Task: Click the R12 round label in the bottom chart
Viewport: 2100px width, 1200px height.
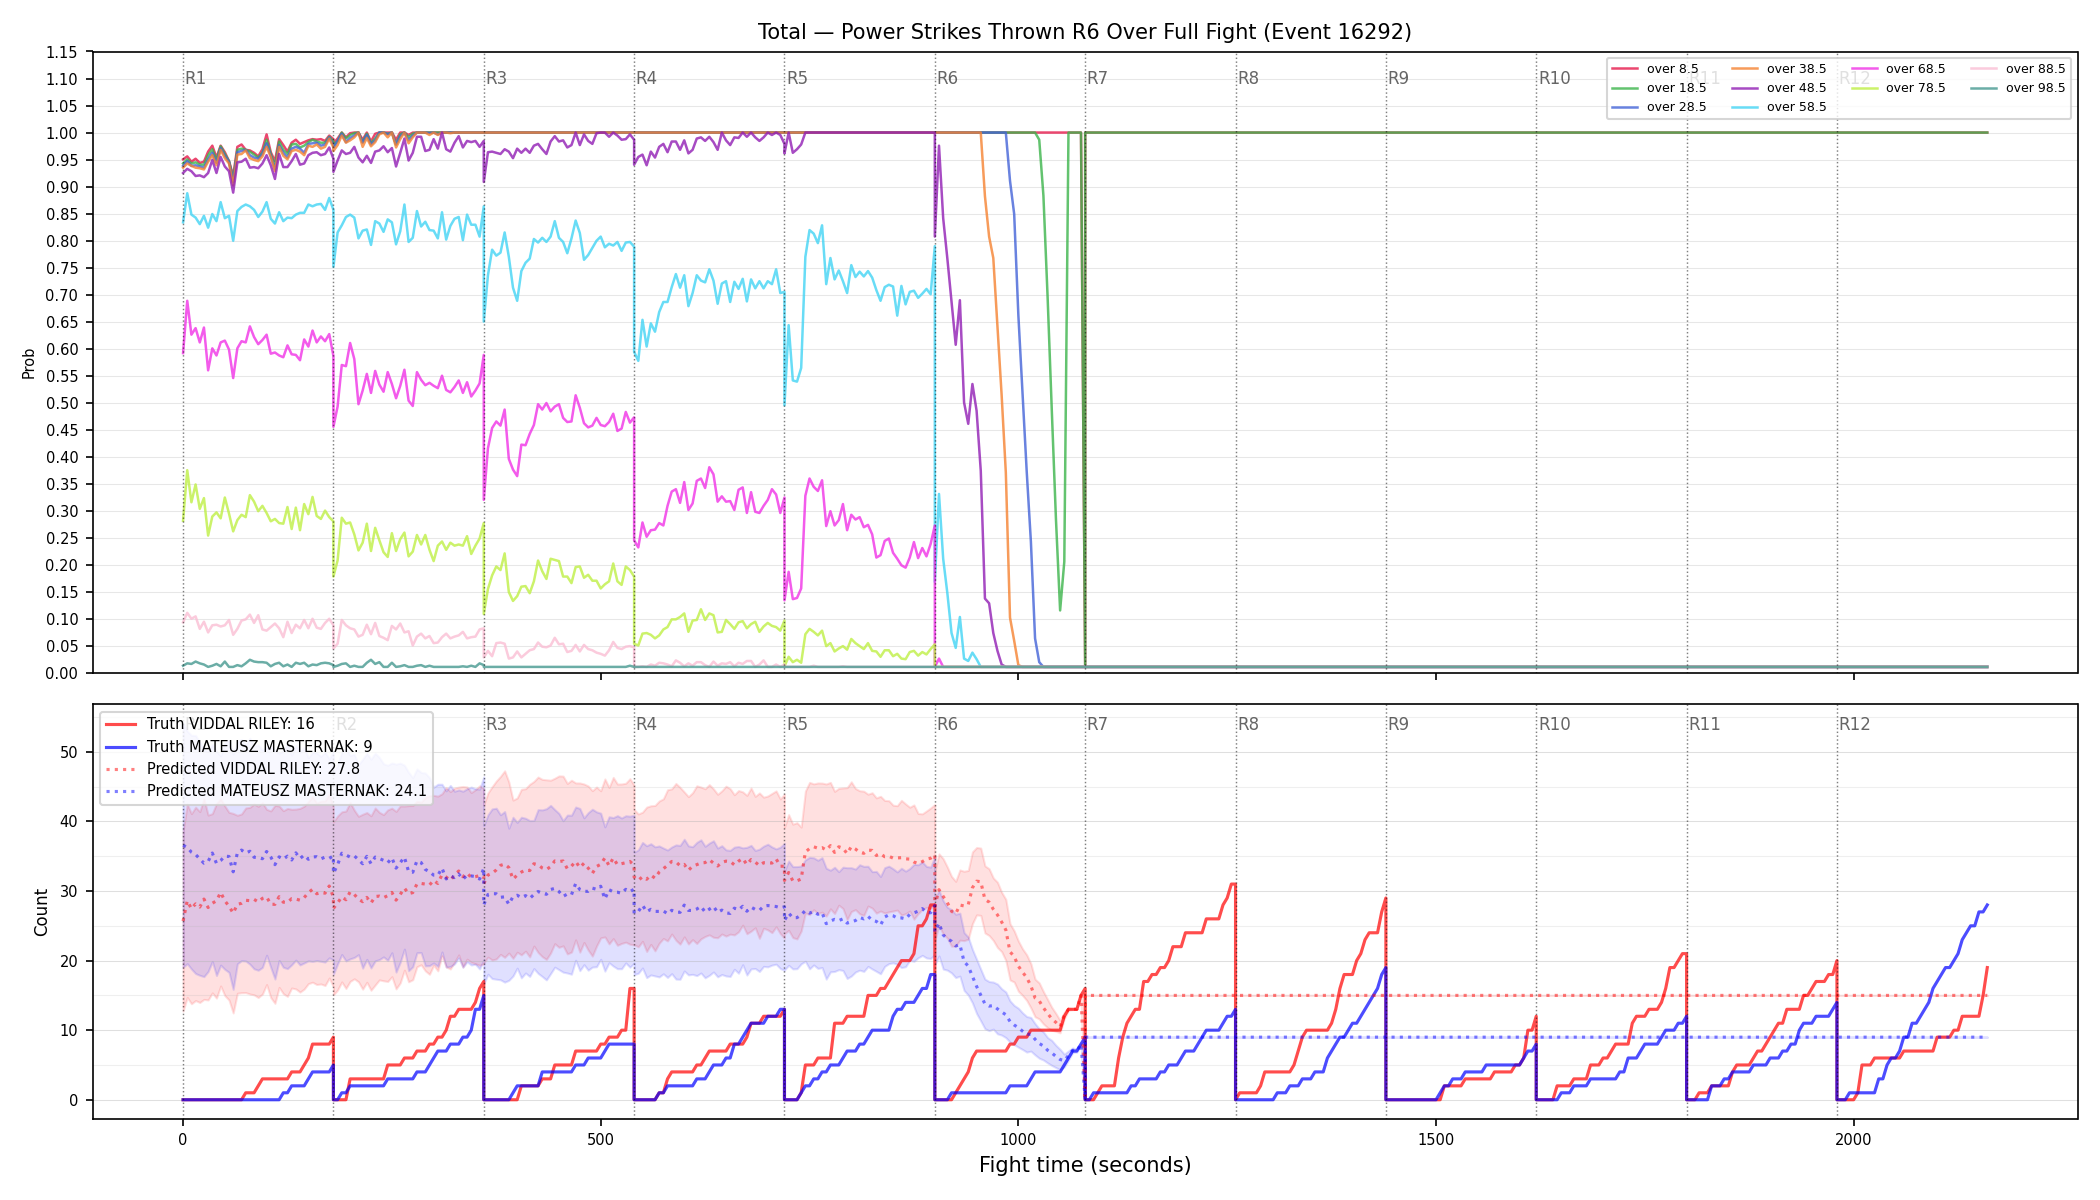Action: tap(1855, 724)
